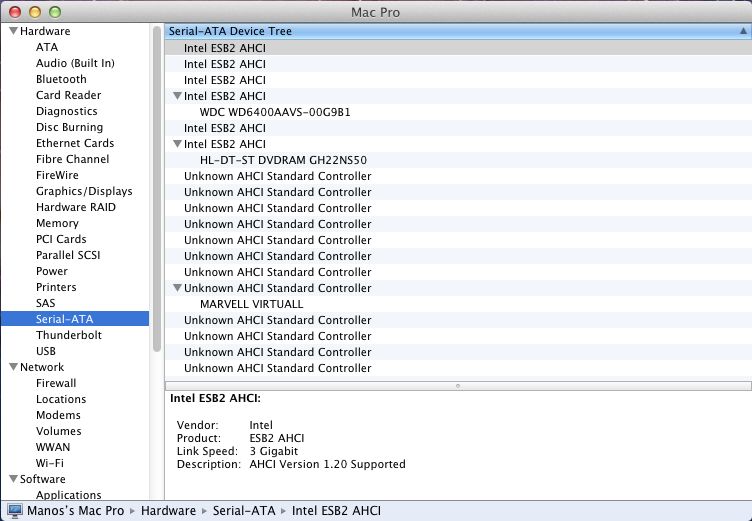Click the Vendor value Intel
752x521 pixels.
(261, 425)
